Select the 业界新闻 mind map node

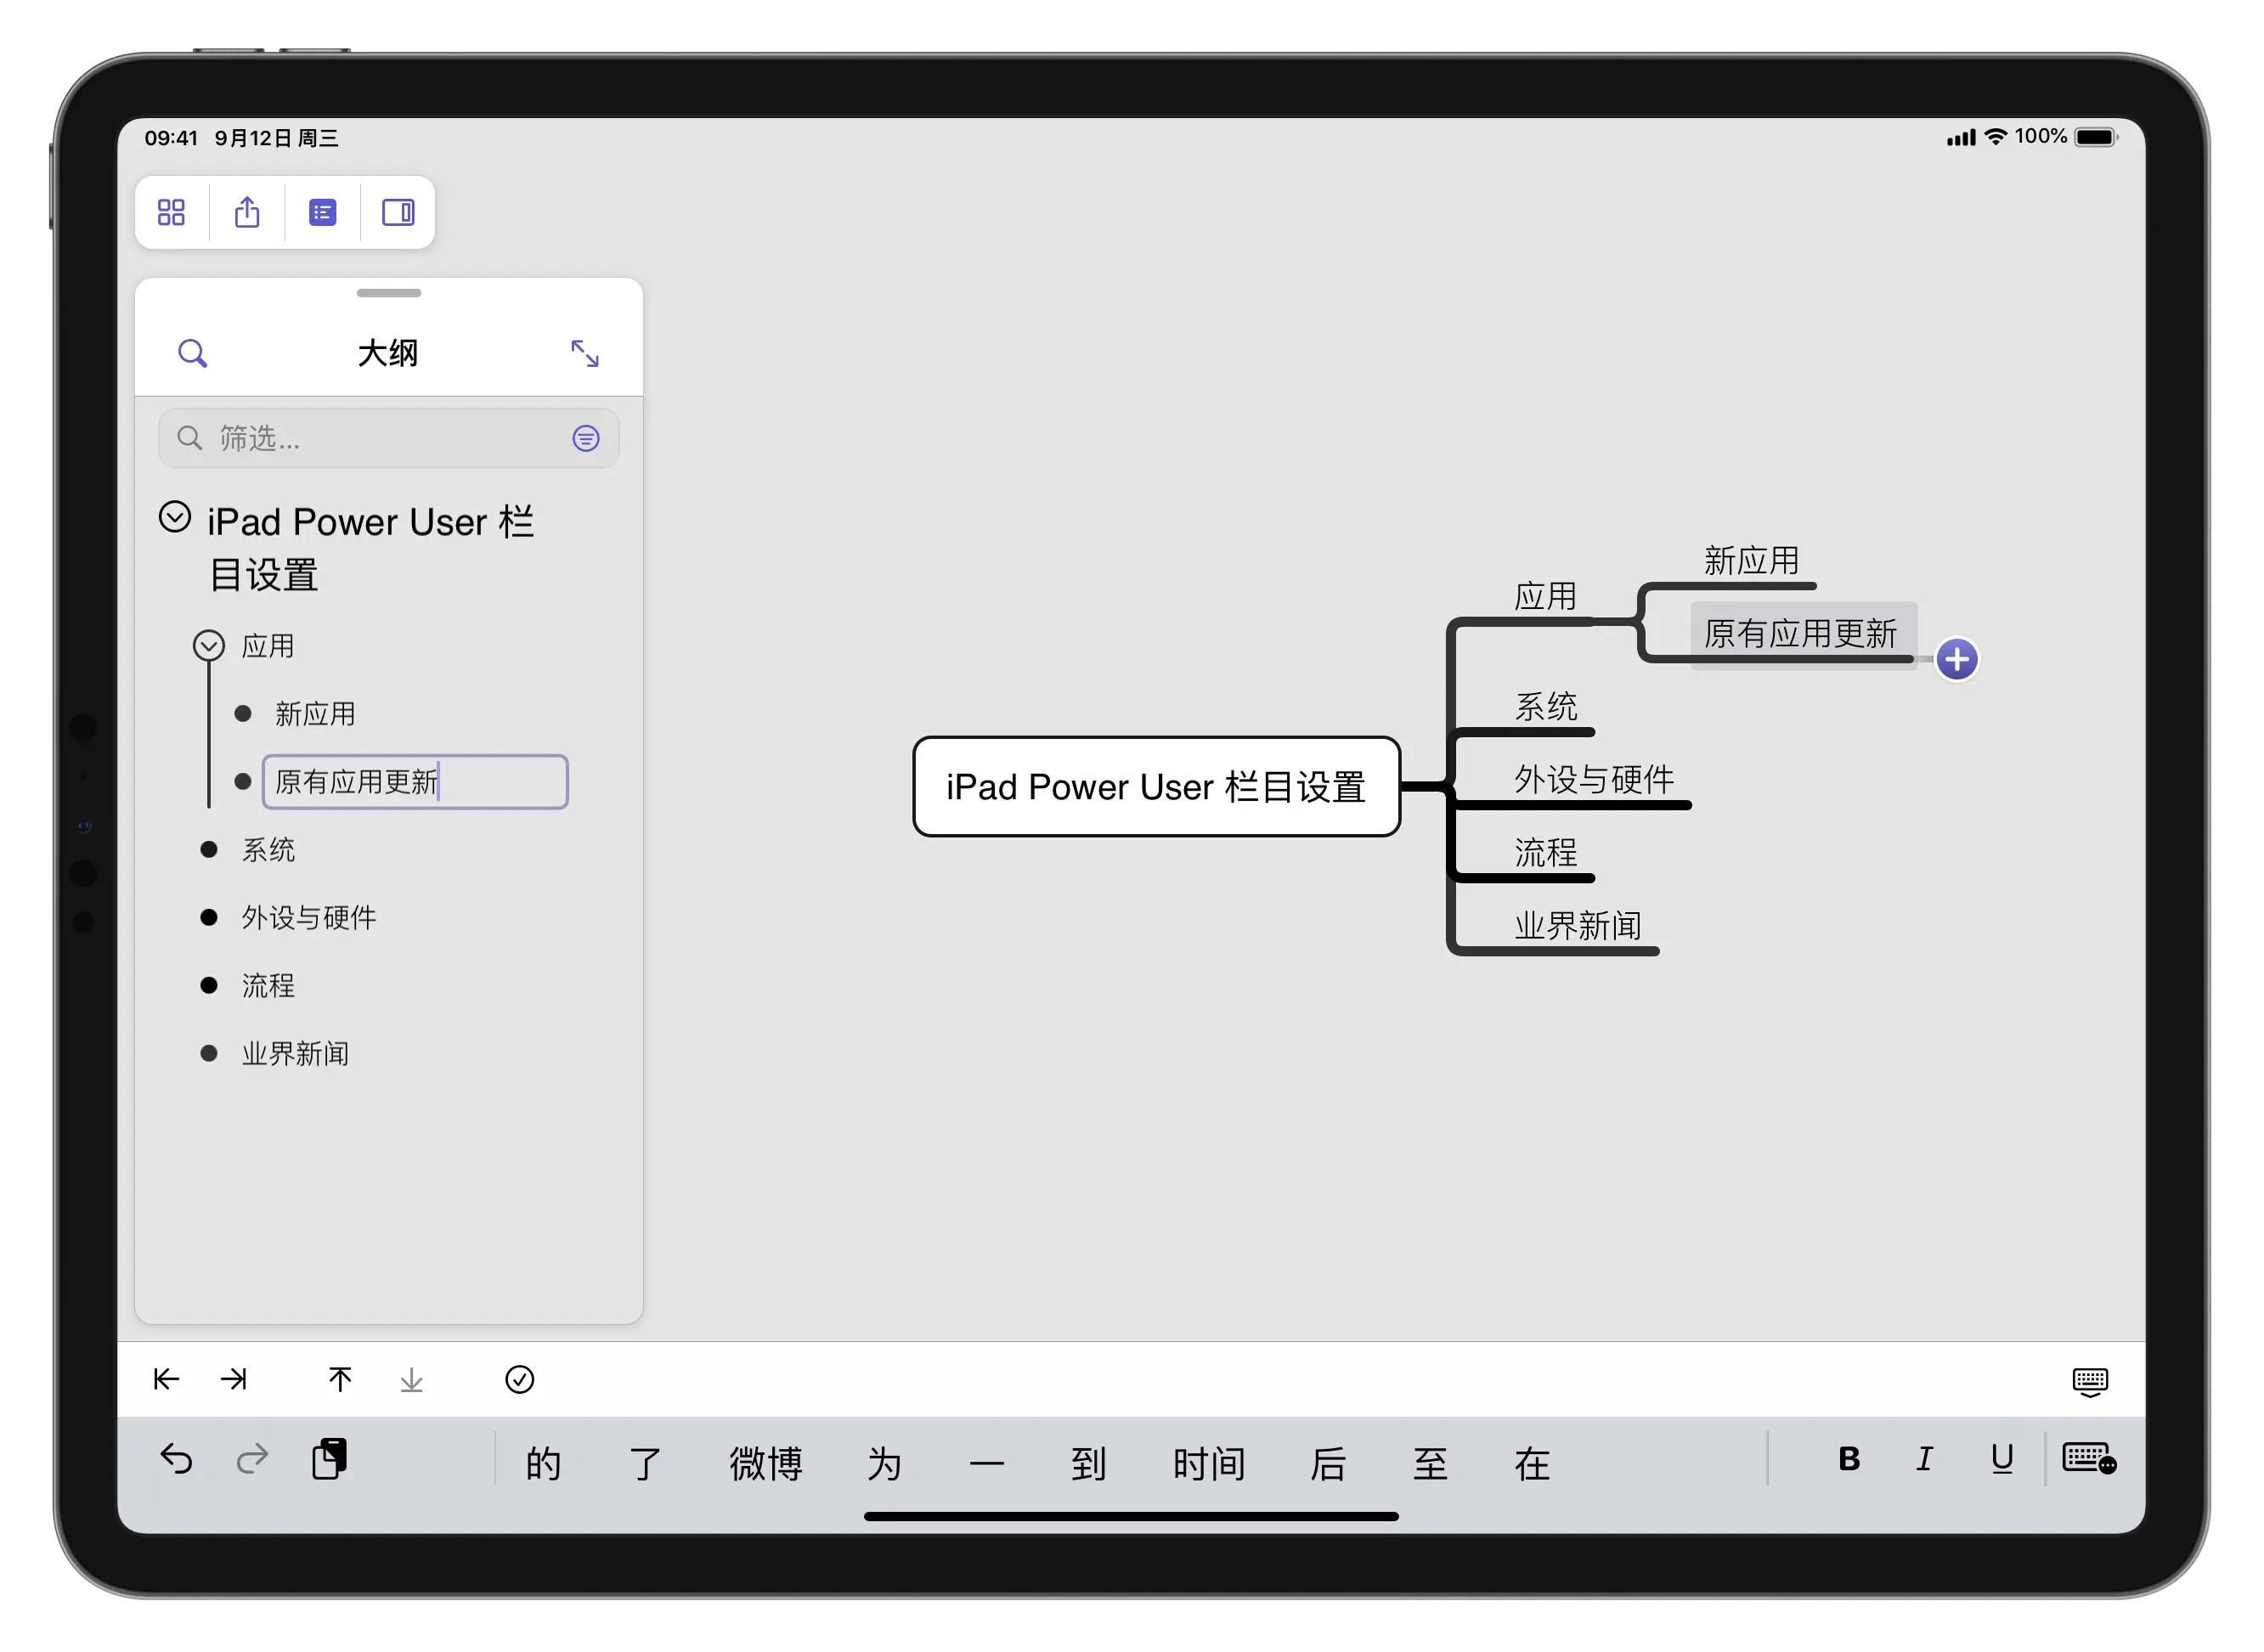(1578, 925)
